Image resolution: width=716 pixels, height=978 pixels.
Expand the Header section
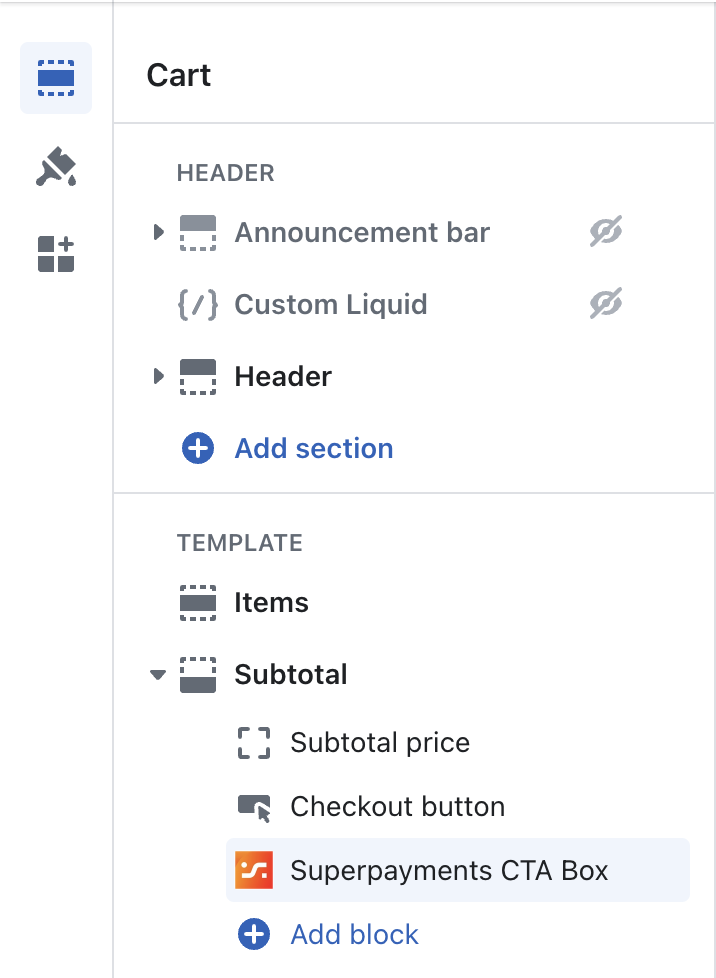(158, 376)
